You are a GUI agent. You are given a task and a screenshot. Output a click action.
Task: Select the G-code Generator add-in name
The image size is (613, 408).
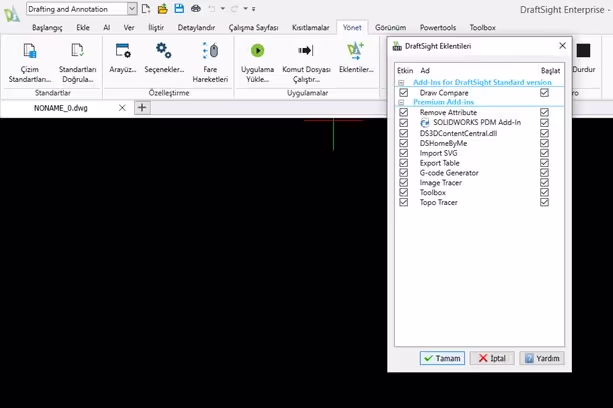(449, 173)
